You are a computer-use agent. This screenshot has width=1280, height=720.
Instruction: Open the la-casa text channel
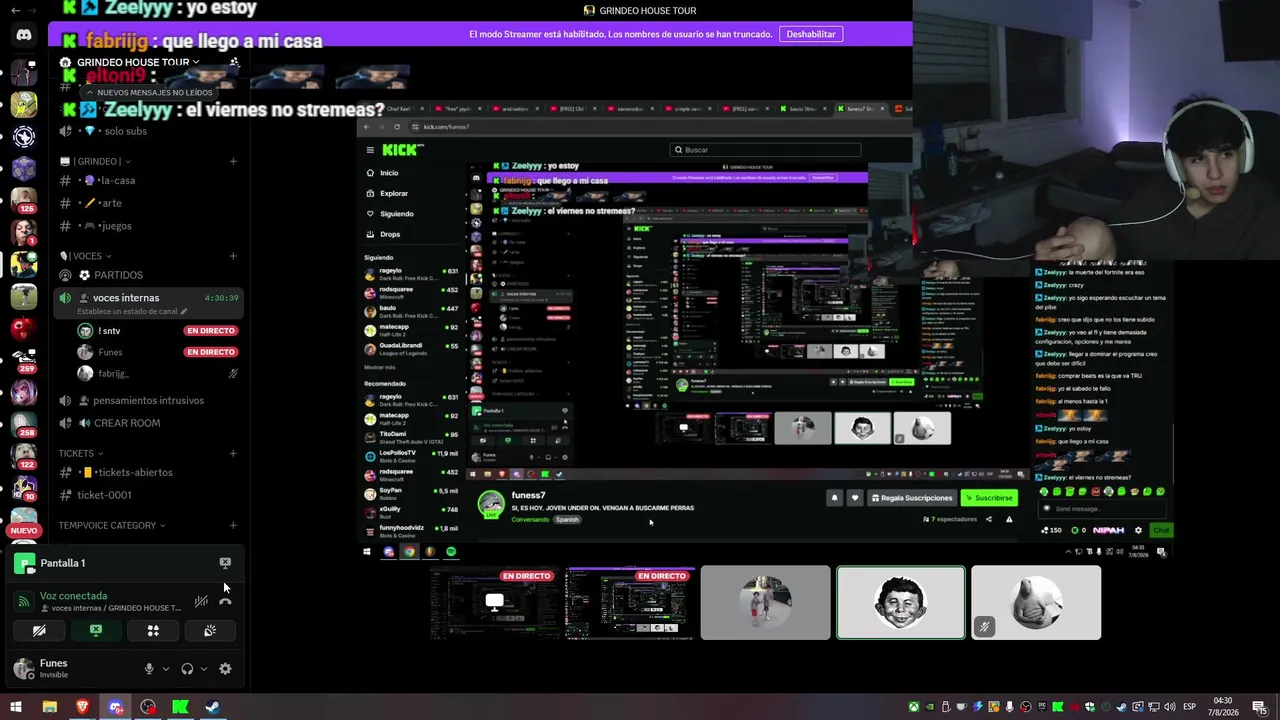pos(149,181)
